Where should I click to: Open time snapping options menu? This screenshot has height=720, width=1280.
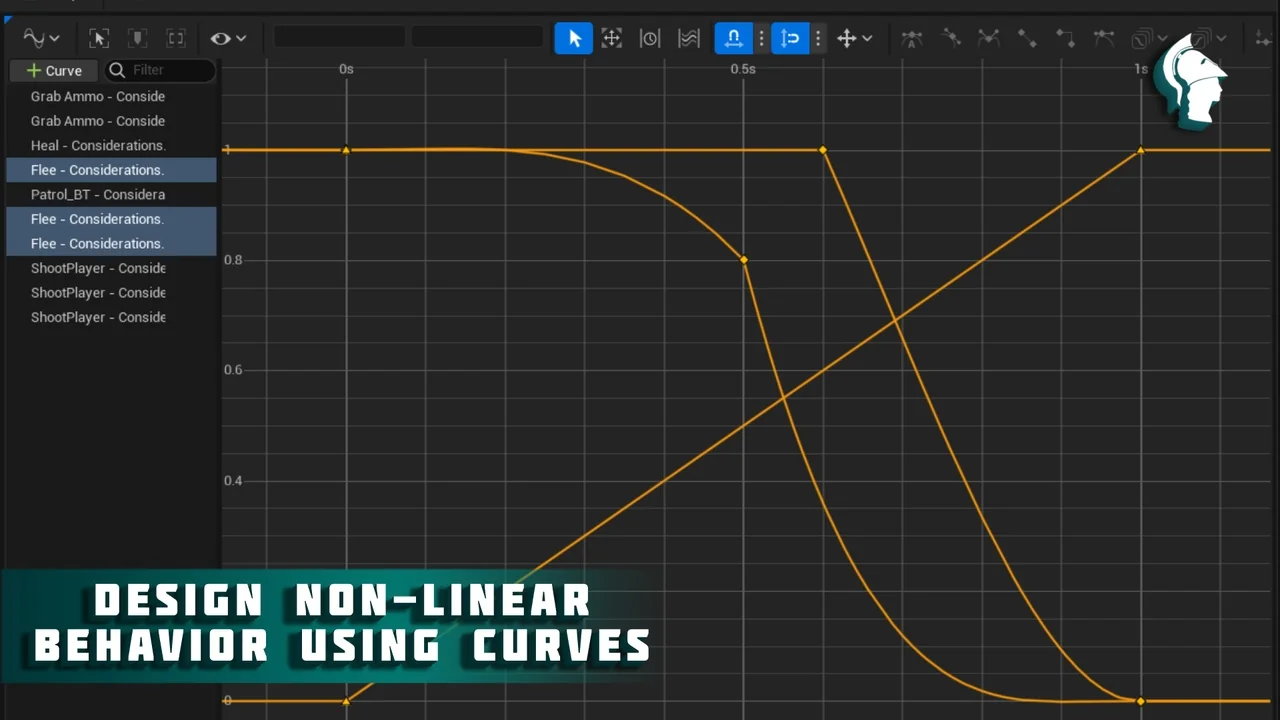761,39
